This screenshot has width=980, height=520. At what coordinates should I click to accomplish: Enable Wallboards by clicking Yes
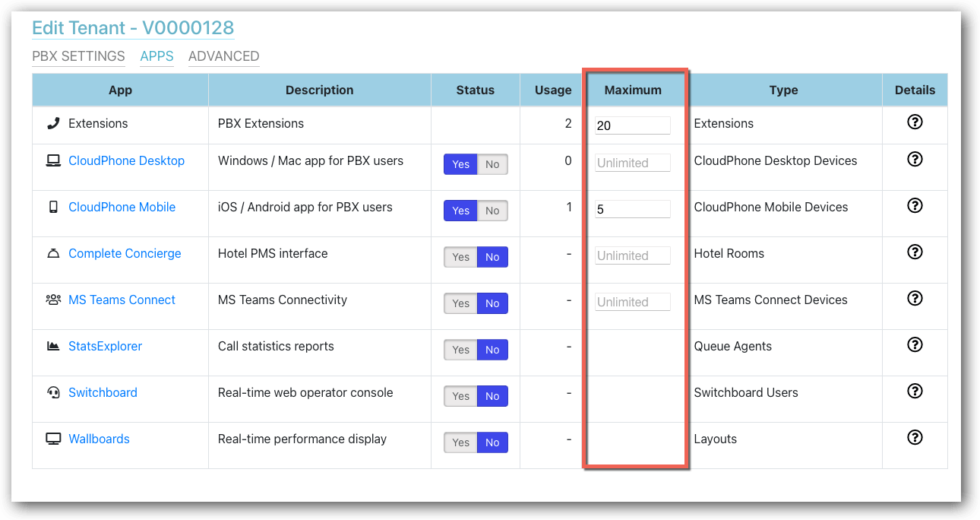click(x=460, y=442)
